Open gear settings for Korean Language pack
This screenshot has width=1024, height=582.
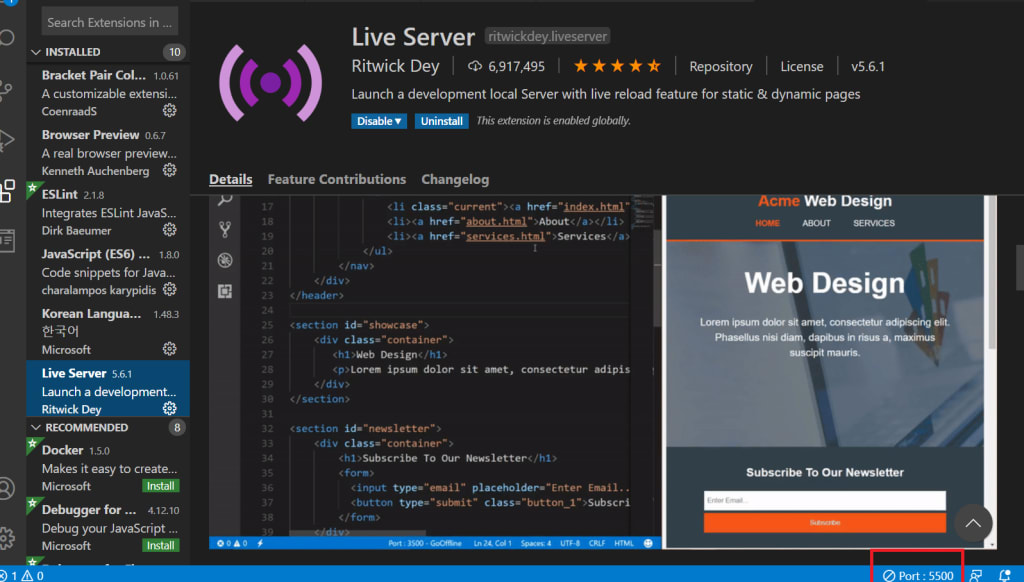point(169,349)
